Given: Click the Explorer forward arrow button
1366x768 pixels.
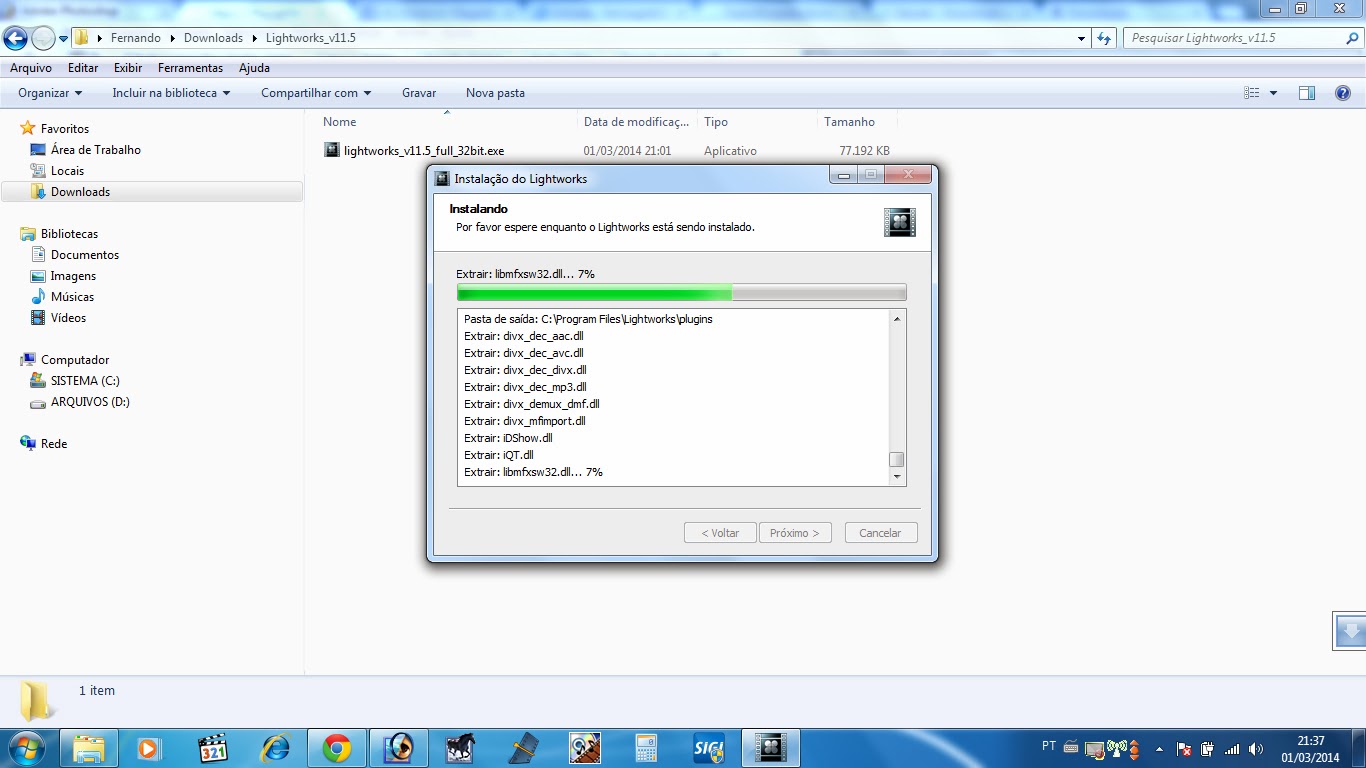Looking at the screenshot, I should [x=43, y=38].
